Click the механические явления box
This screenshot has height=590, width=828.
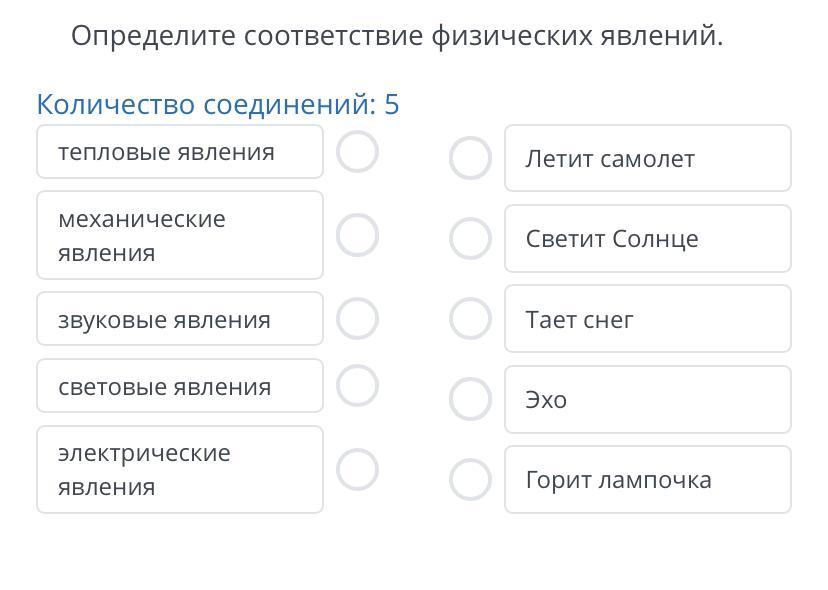click(180, 235)
